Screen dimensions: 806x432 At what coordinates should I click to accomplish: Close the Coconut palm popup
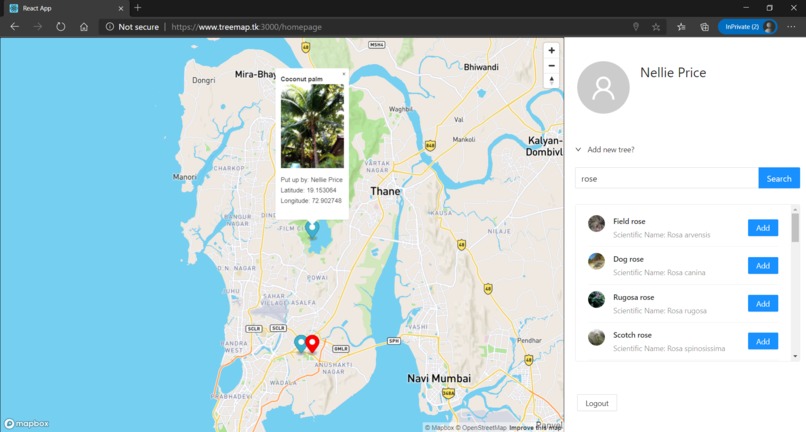click(x=344, y=74)
